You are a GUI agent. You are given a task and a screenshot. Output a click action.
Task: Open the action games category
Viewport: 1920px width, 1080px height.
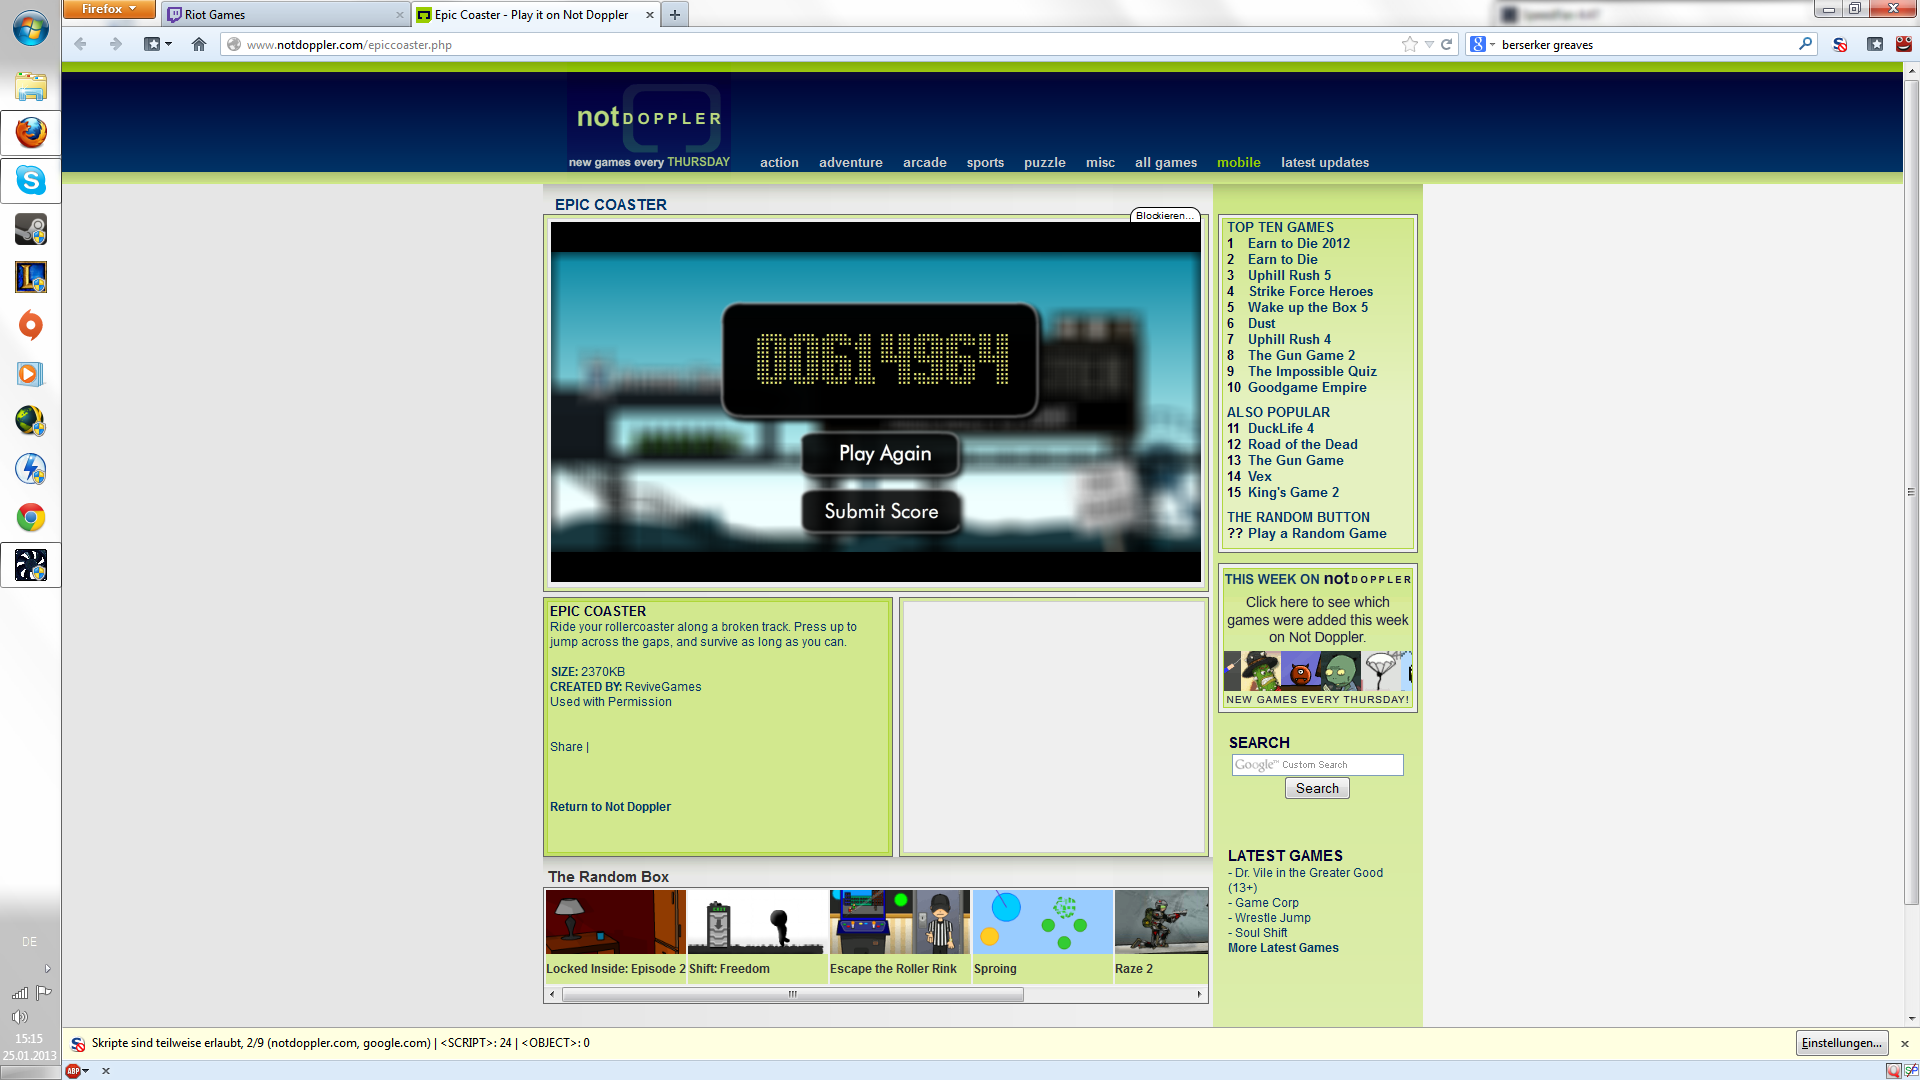[x=779, y=162]
